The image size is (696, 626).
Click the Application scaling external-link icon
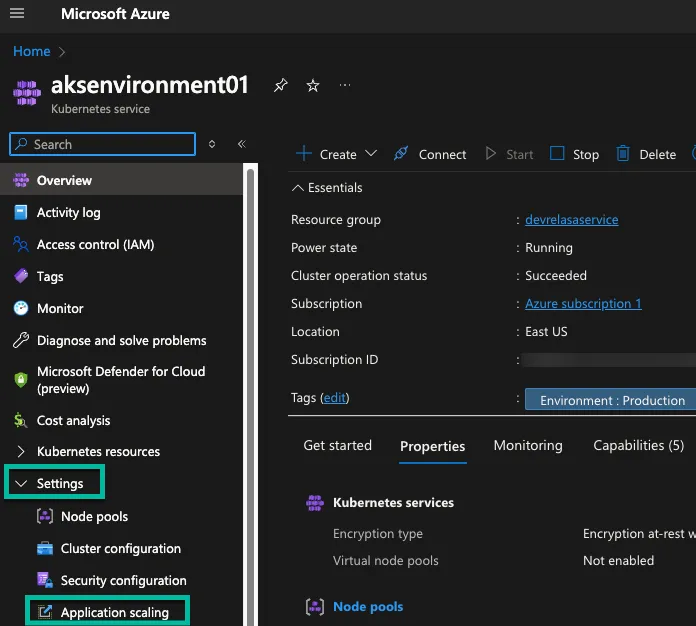pos(44,612)
